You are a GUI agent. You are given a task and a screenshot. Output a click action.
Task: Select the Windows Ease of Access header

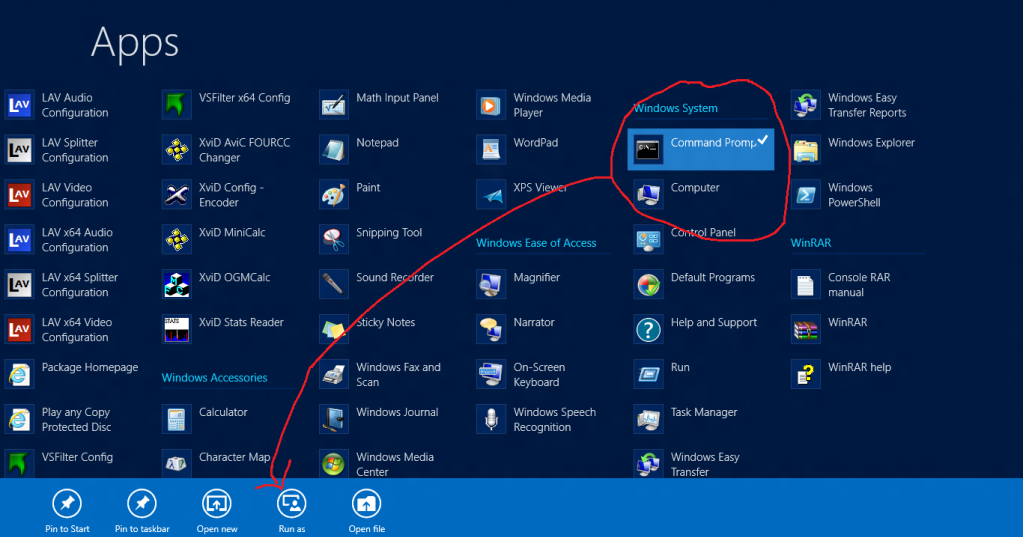click(536, 243)
